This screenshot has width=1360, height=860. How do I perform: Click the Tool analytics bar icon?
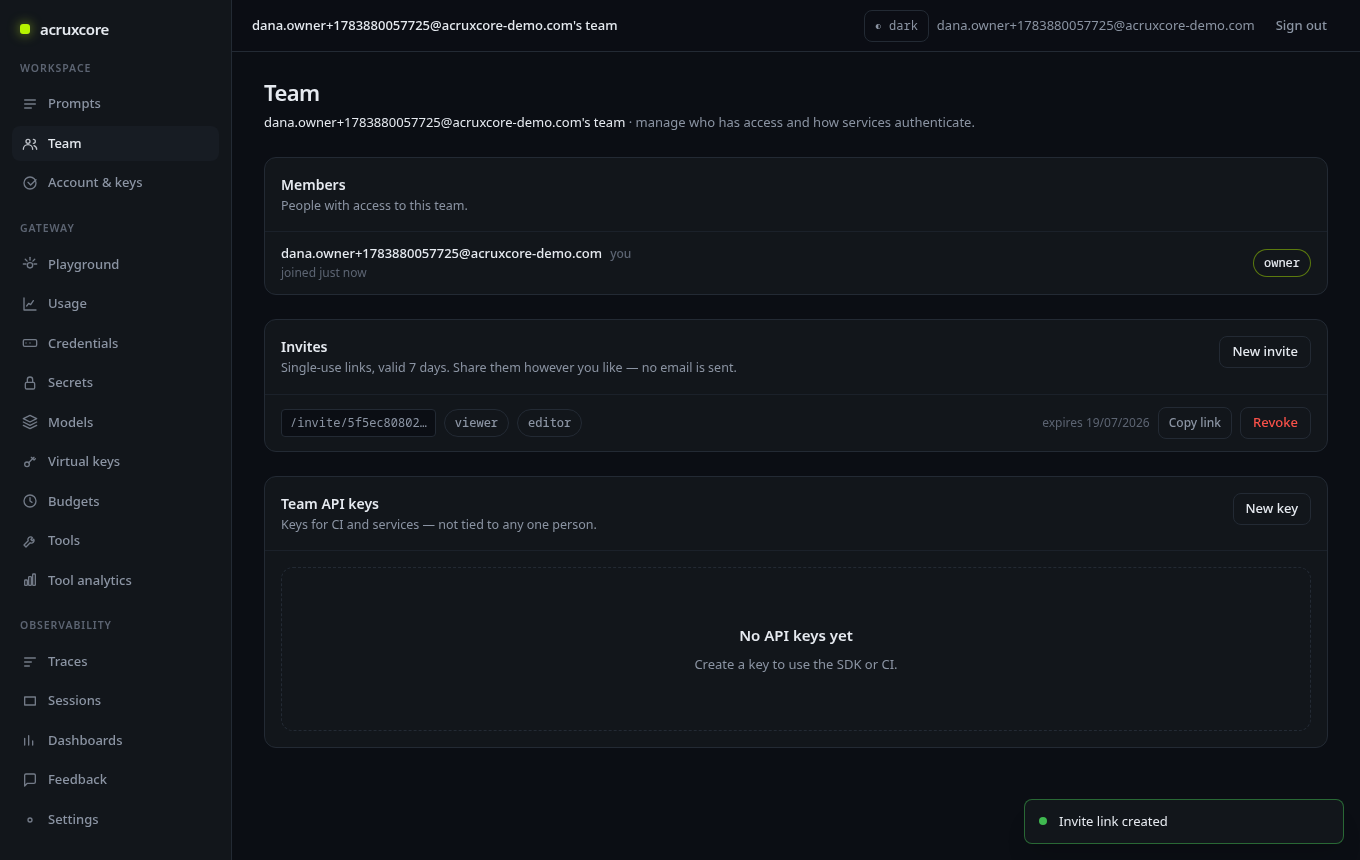(30, 581)
